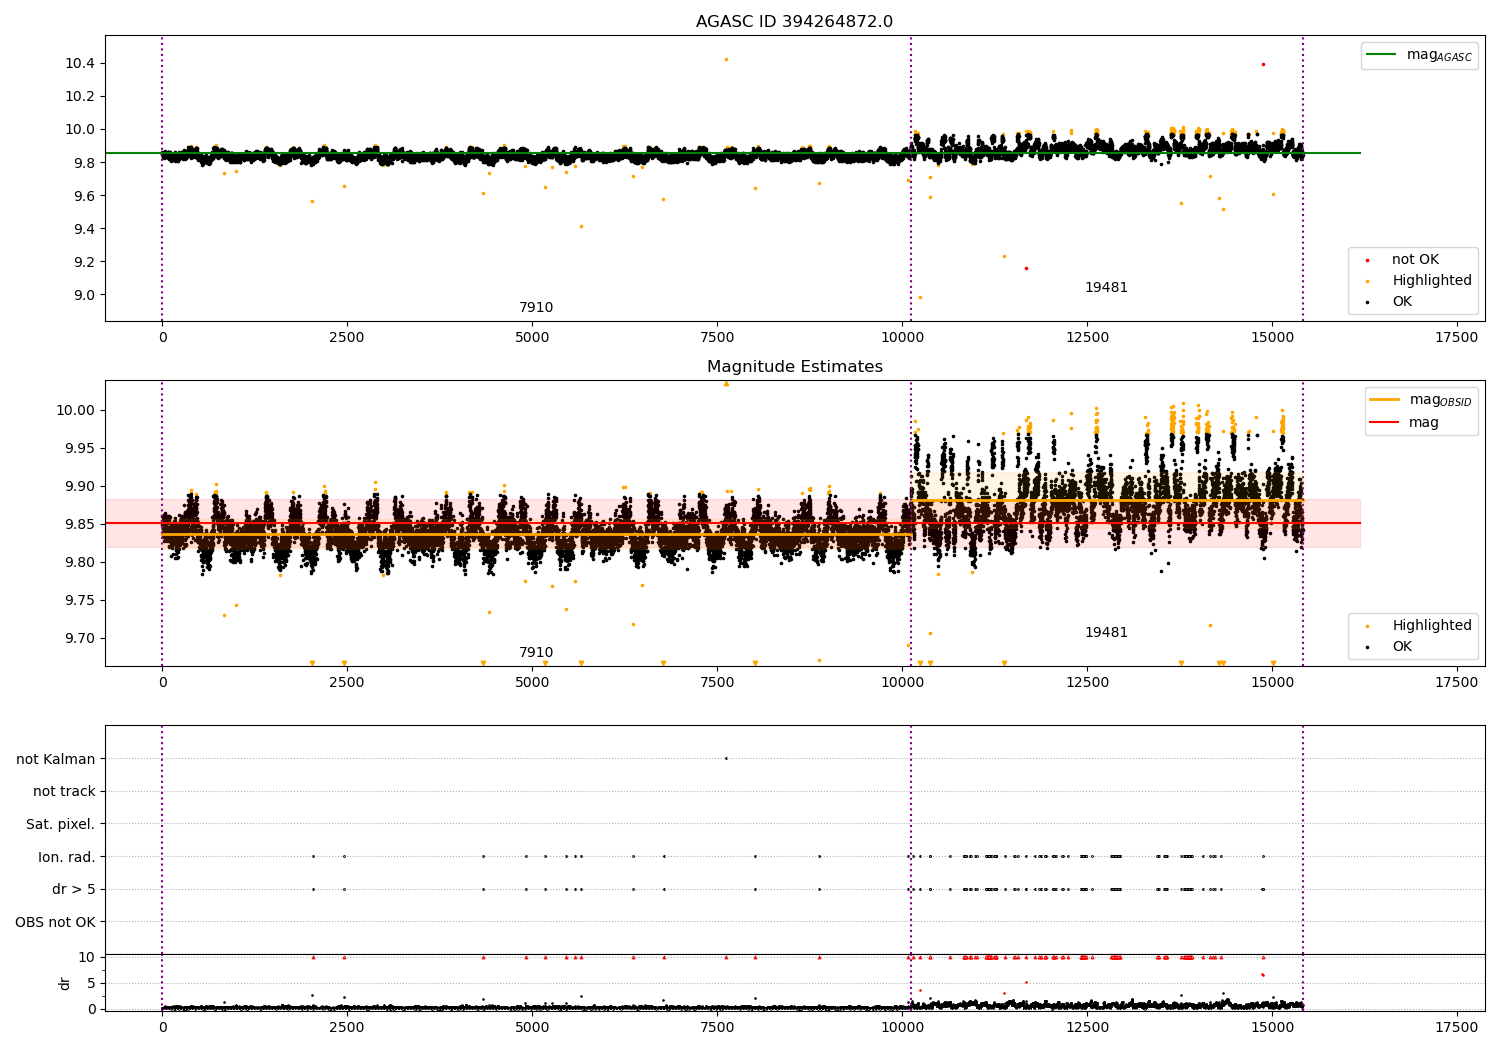This screenshot has height=1050, width=1500.
Task: Click the black 'OK' legend marker in top plot
Action: click(x=1367, y=302)
